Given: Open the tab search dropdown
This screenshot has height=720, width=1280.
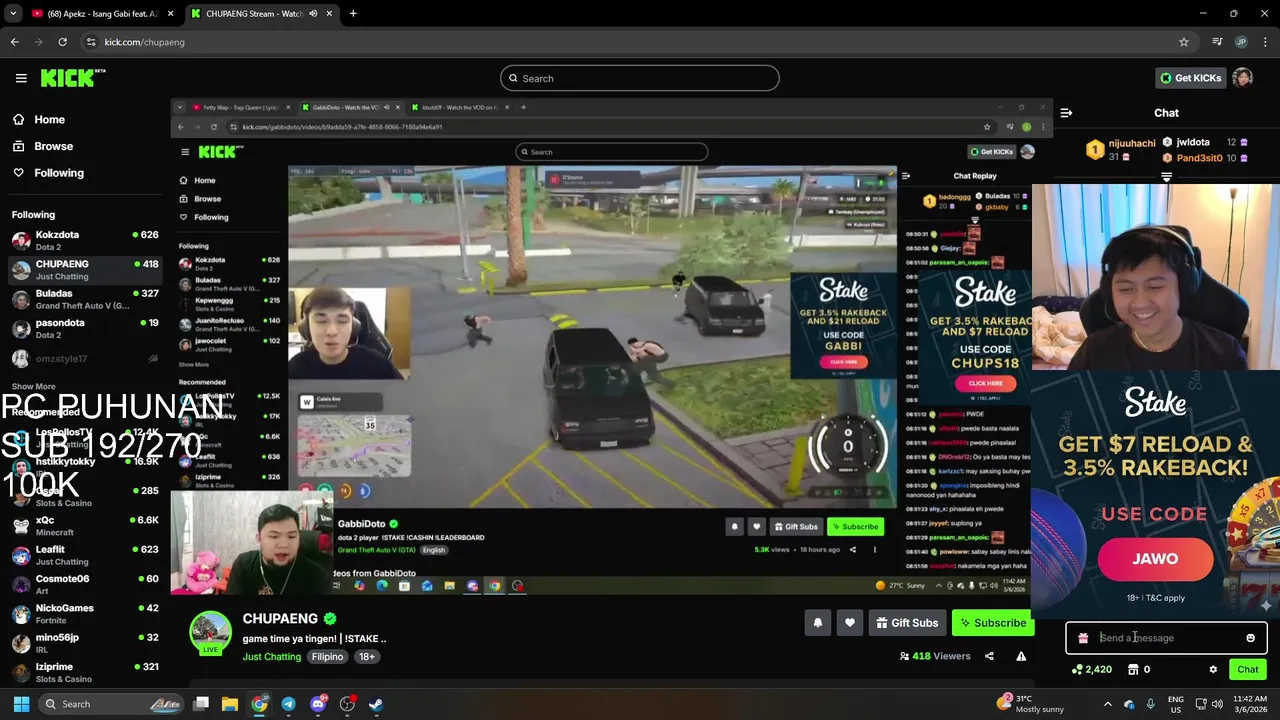Looking at the screenshot, I should pos(13,14).
